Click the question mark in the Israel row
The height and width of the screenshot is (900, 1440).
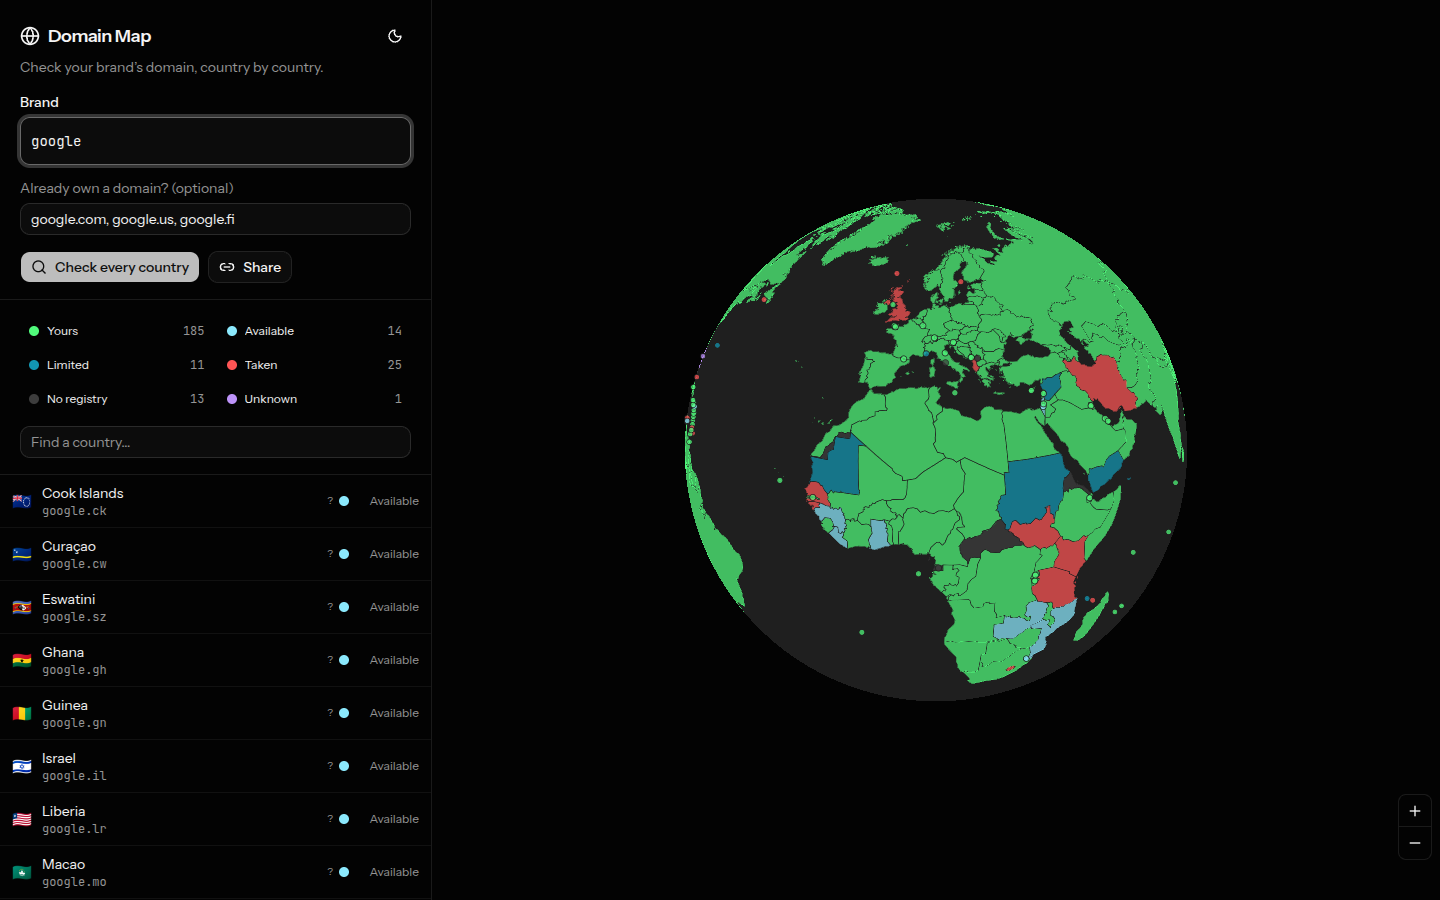click(x=330, y=766)
